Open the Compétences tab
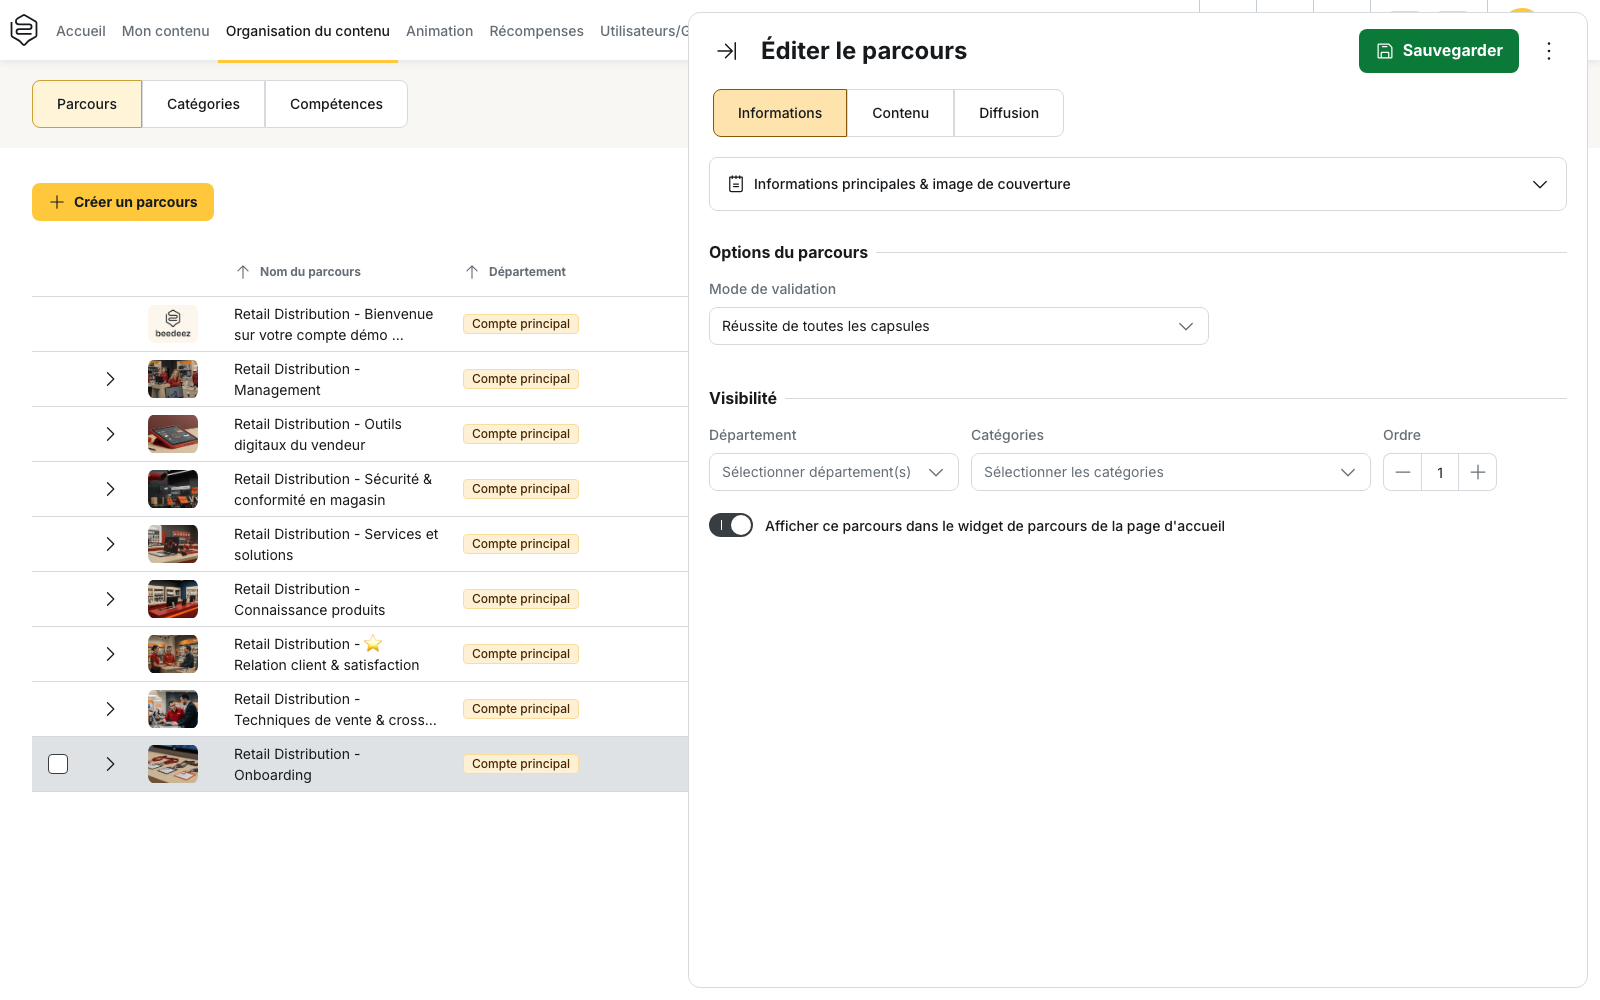 tap(336, 104)
